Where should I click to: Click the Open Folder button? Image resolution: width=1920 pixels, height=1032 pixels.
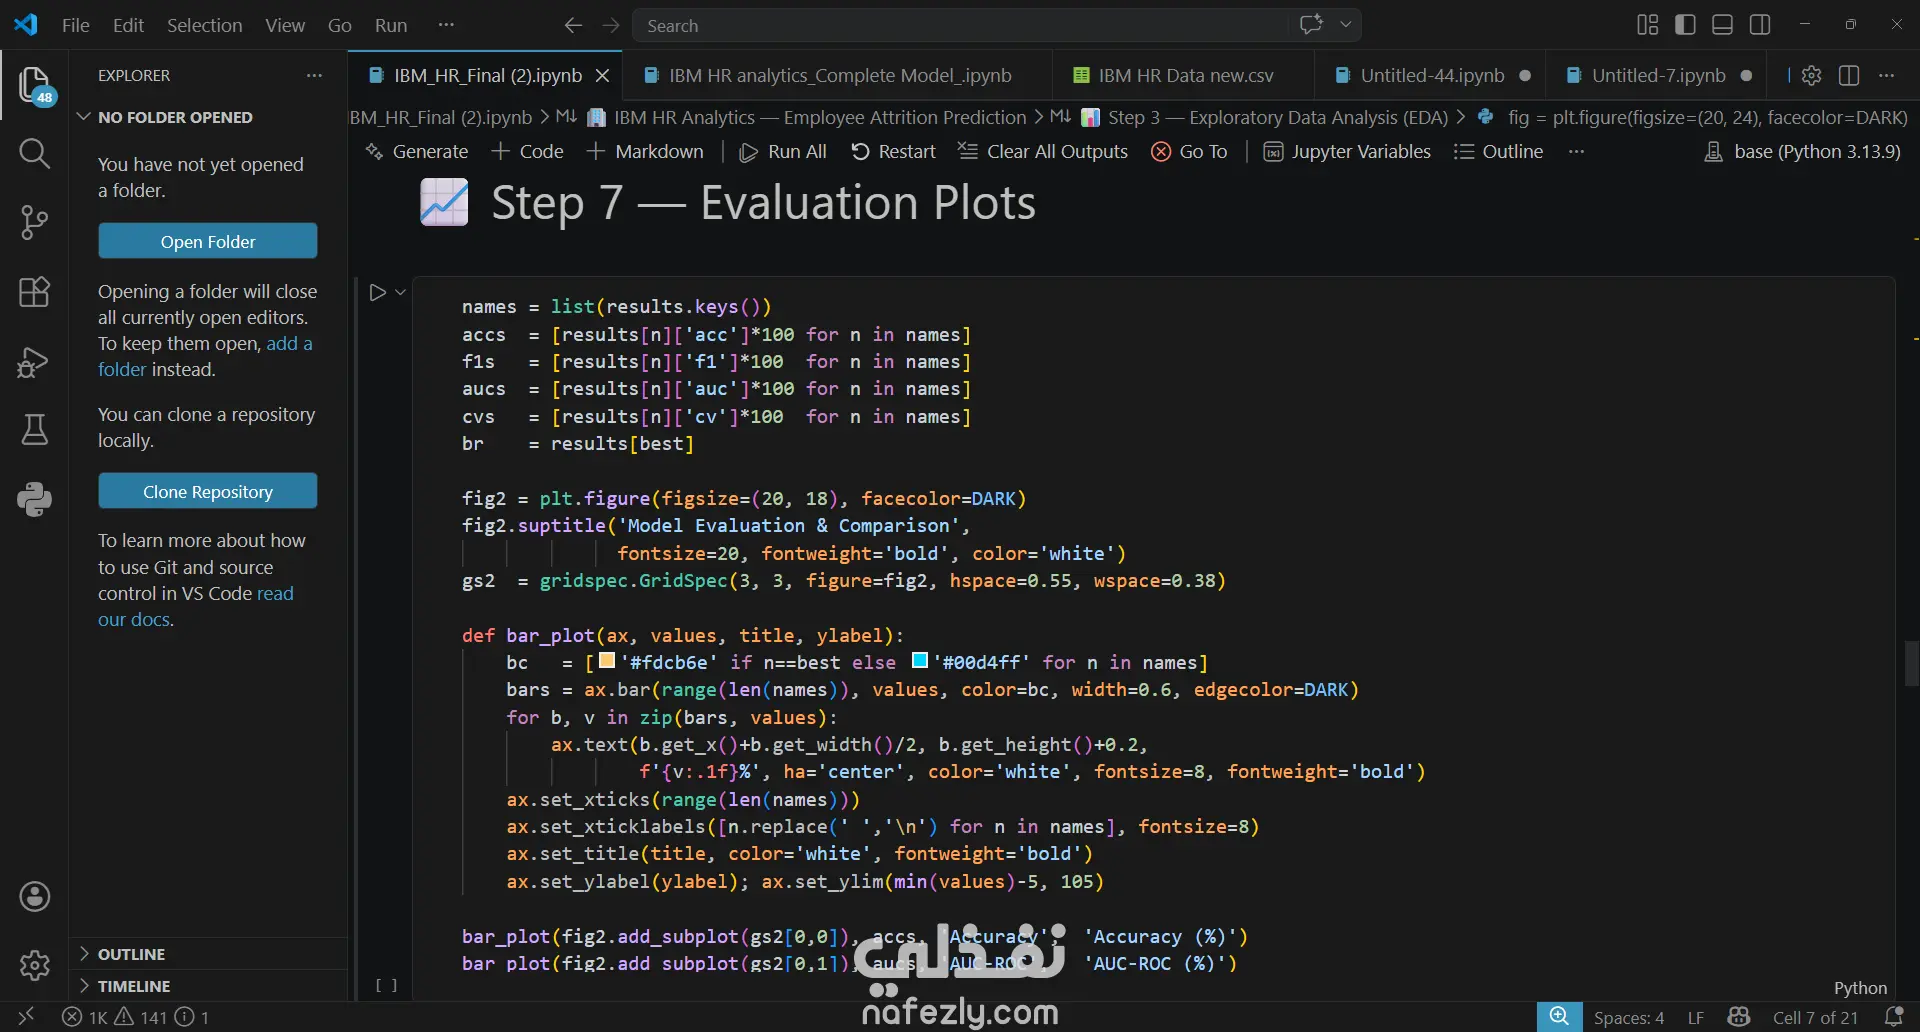[x=208, y=241]
